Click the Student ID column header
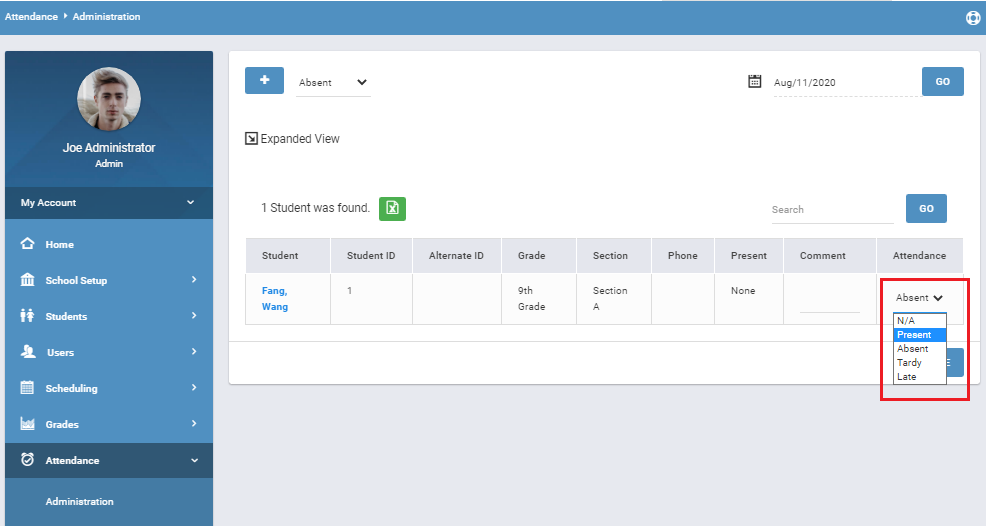This screenshot has height=526, width=986. (371, 255)
